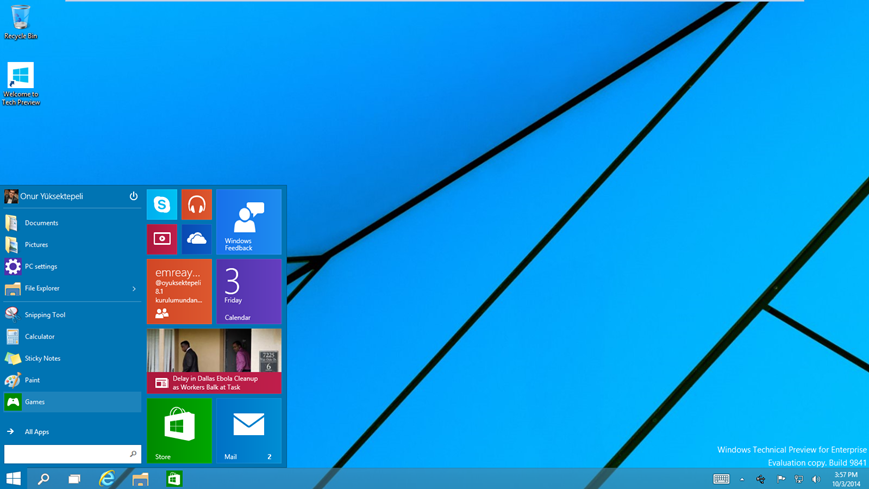Launch the Music headphones tile
Image resolution: width=869 pixels, height=489 pixels.
(x=196, y=204)
